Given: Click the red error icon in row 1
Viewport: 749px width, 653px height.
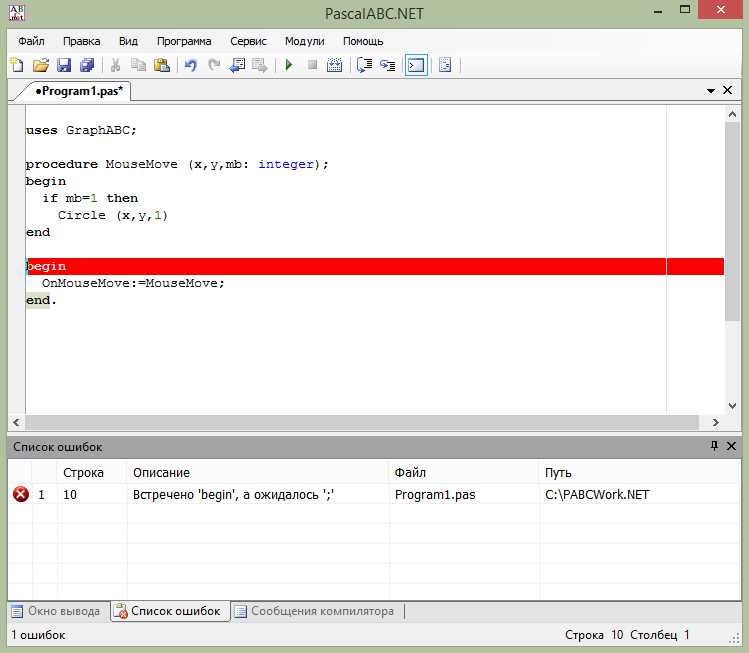Looking at the screenshot, I should click(x=21, y=494).
